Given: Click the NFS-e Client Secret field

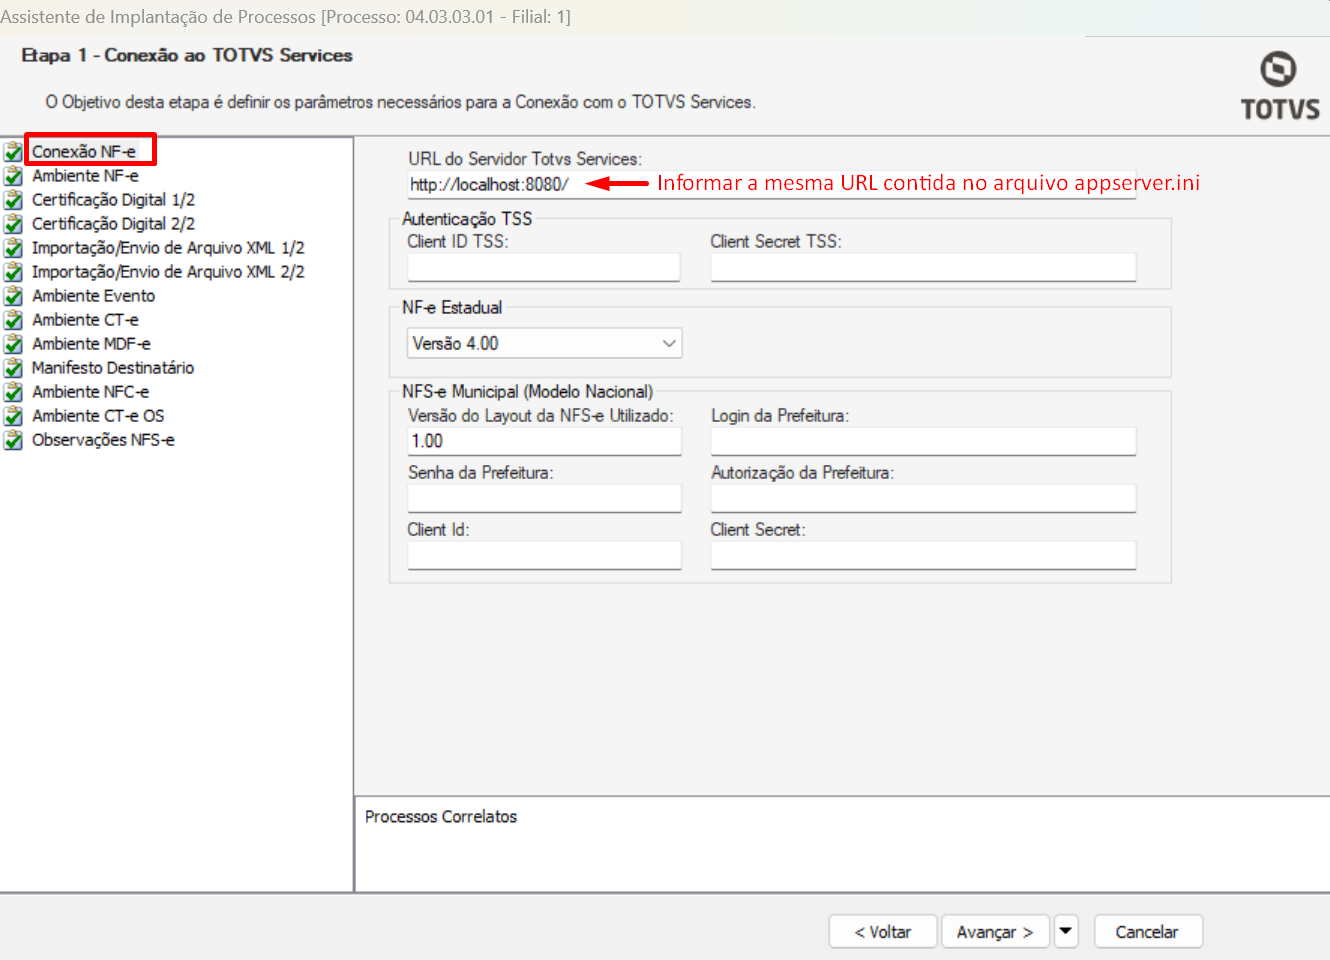Looking at the screenshot, I should tap(923, 555).
